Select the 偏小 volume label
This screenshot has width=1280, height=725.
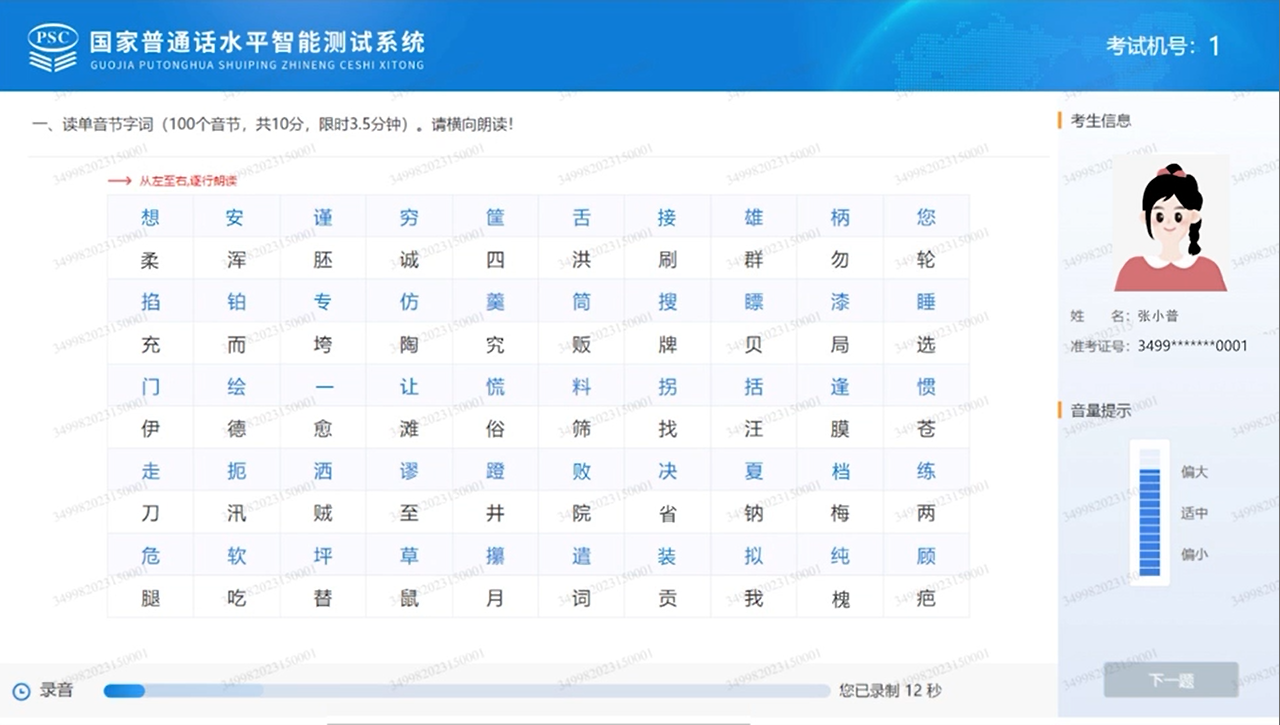1194,554
